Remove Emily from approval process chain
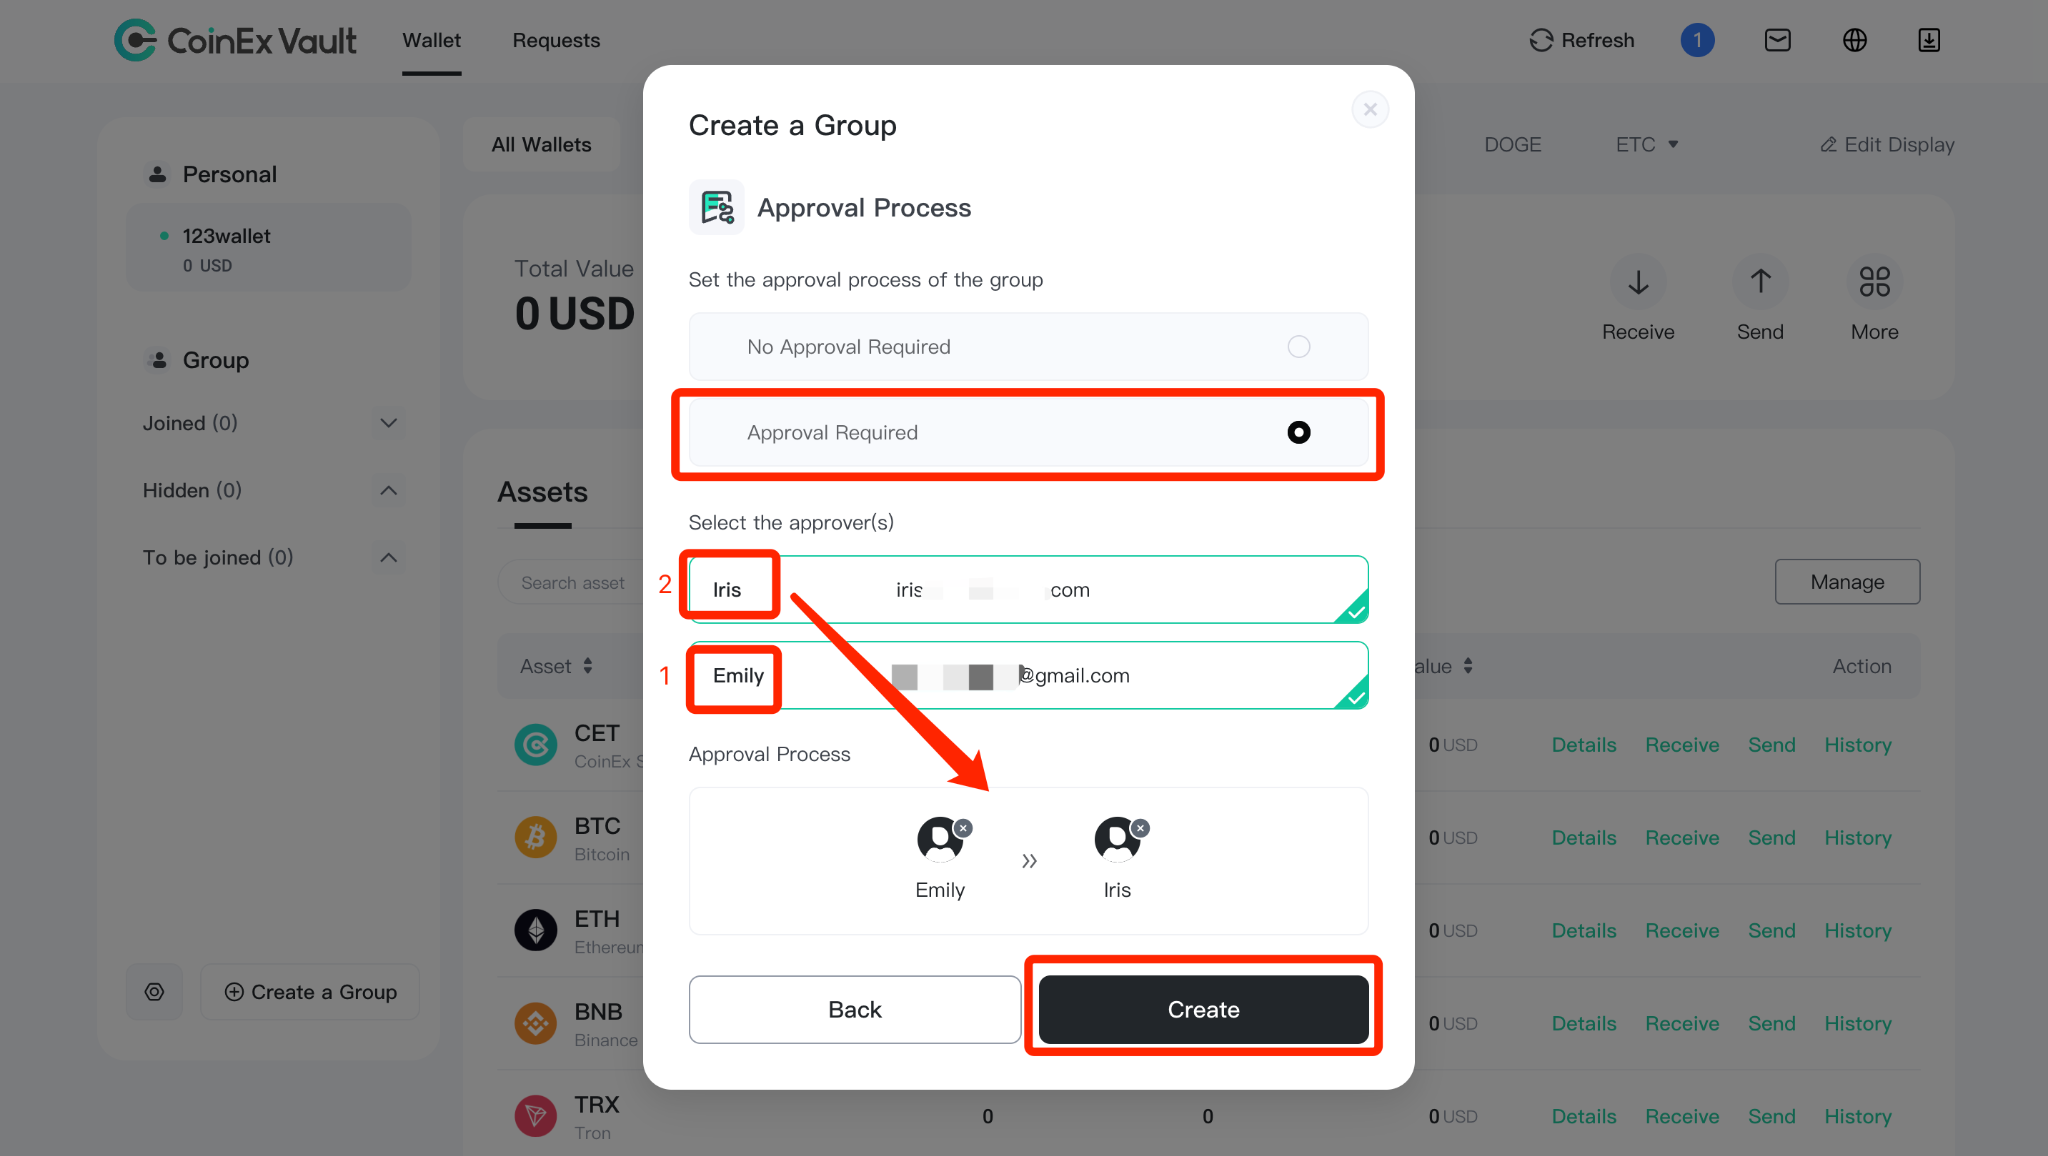 963,828
